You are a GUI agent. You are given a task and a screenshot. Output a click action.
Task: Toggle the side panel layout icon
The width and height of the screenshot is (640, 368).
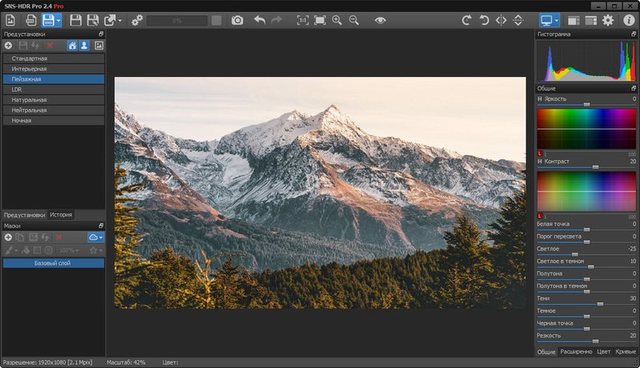tap(574, 20)
